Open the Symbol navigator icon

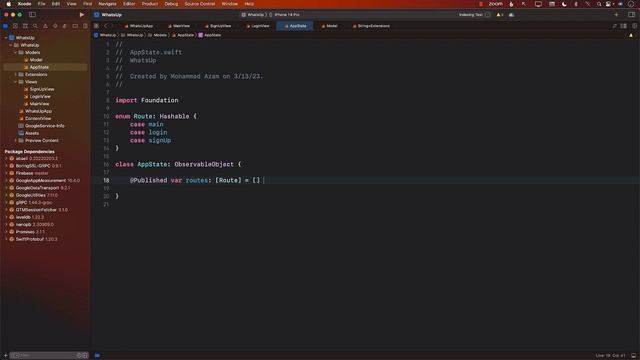point(25,26)
